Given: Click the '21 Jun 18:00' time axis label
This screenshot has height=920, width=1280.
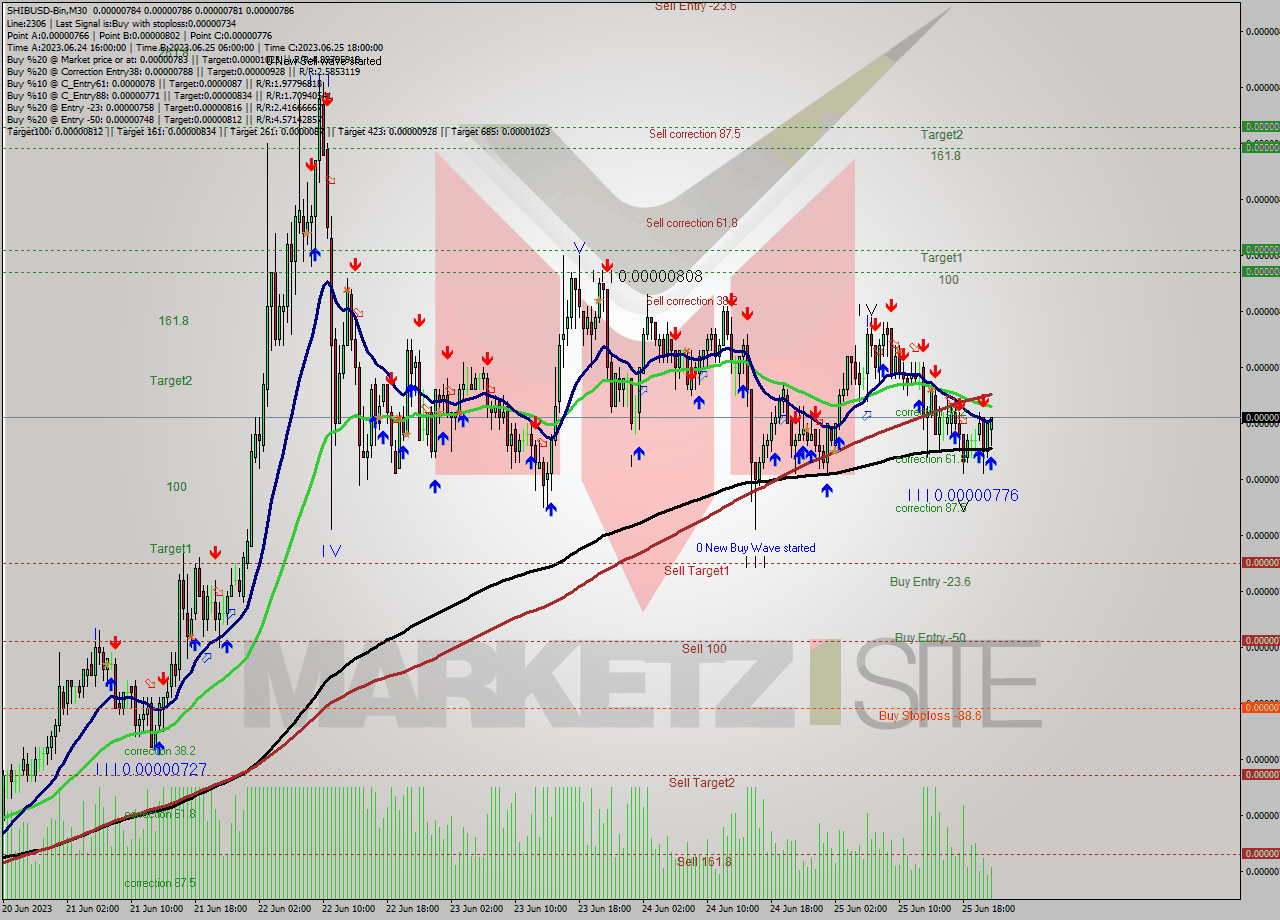Looking at the screenshot, I should coord(221,909).
